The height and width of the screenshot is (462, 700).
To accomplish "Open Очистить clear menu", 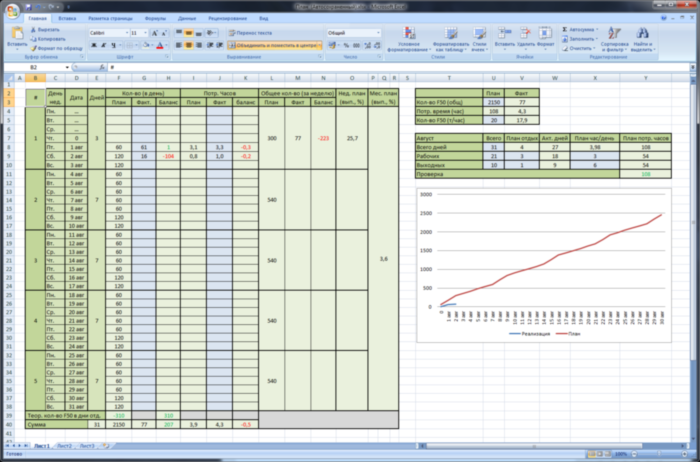I will (x=579, y=48).
